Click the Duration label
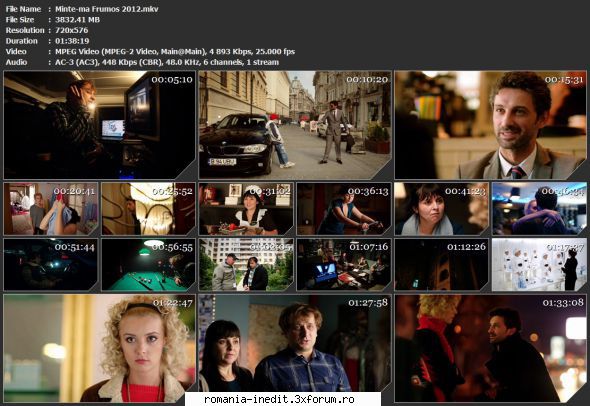Screen dimensions: 590x406 tap(21, 41)
